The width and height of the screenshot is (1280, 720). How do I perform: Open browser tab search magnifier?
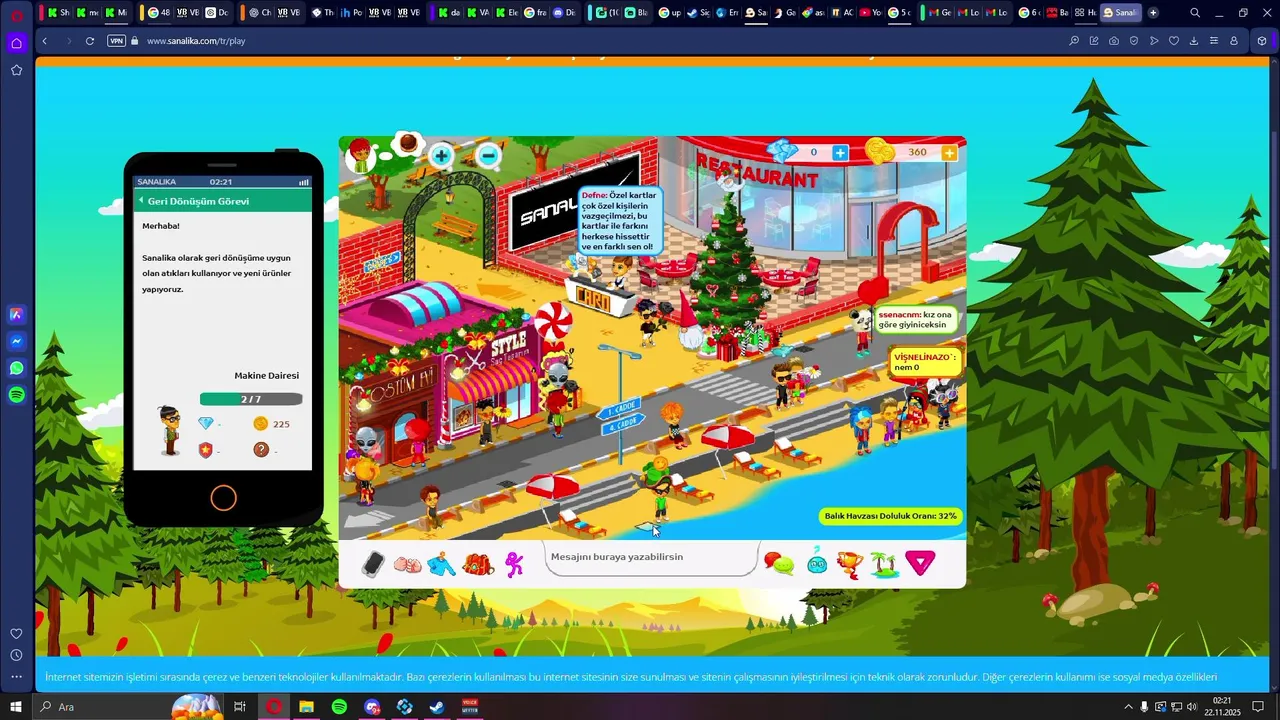tap(1195, 13)
